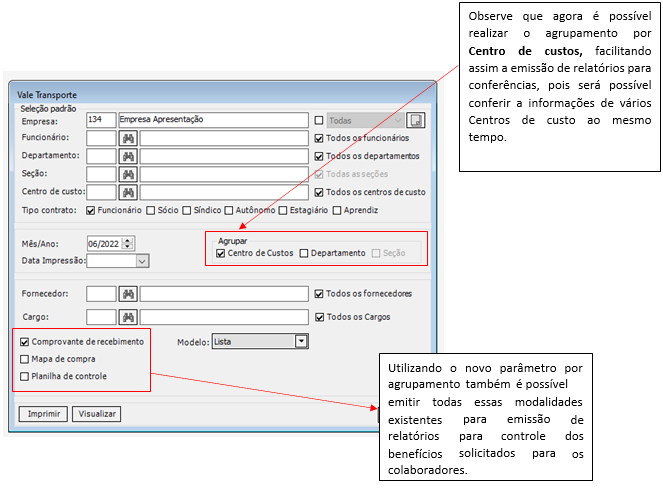Click the icon button beside Todas dropdown

click(x=416, y=121)
